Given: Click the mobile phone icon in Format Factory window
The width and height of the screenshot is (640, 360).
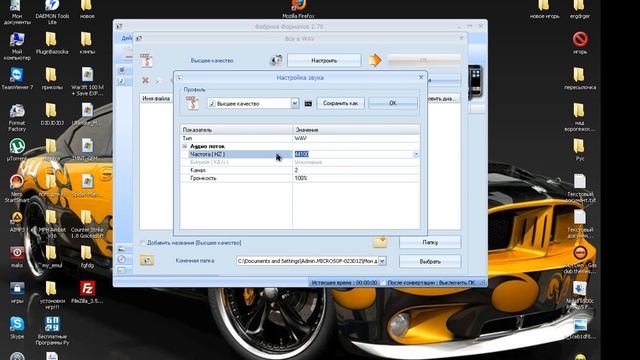Looking at the screenshot, I should click(476, 81).
